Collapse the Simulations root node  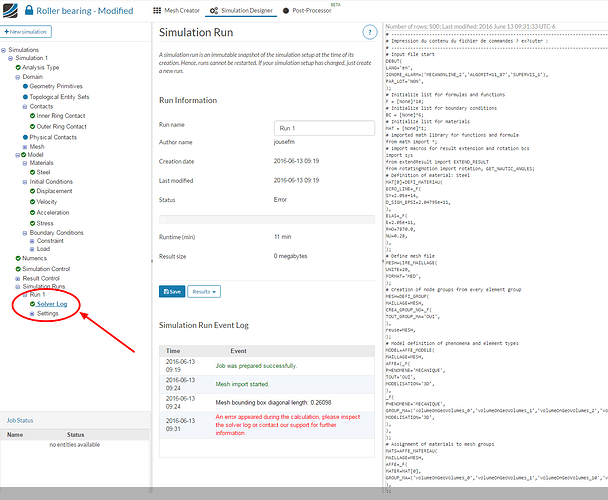(3, 50)
